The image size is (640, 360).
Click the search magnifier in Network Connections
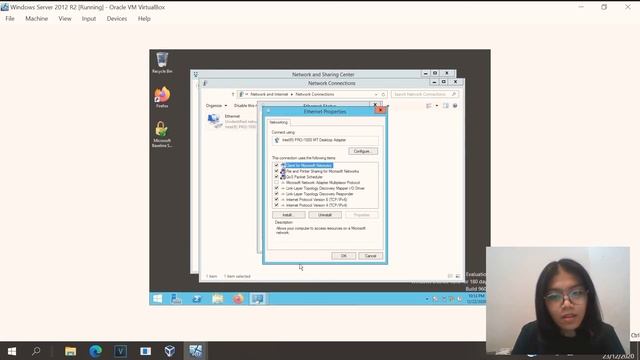(453, 94)
